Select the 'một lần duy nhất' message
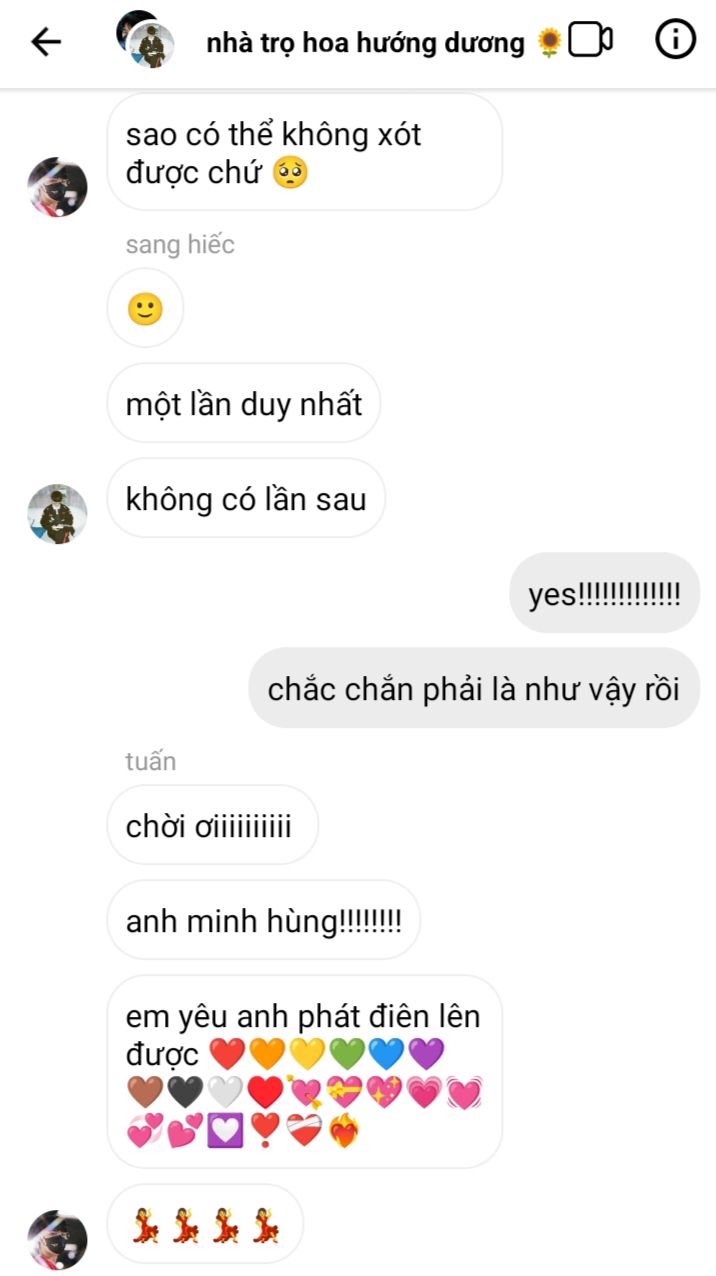Viewport: 716px width, 1276px height. pyautogui.click(x=244, y=403)
